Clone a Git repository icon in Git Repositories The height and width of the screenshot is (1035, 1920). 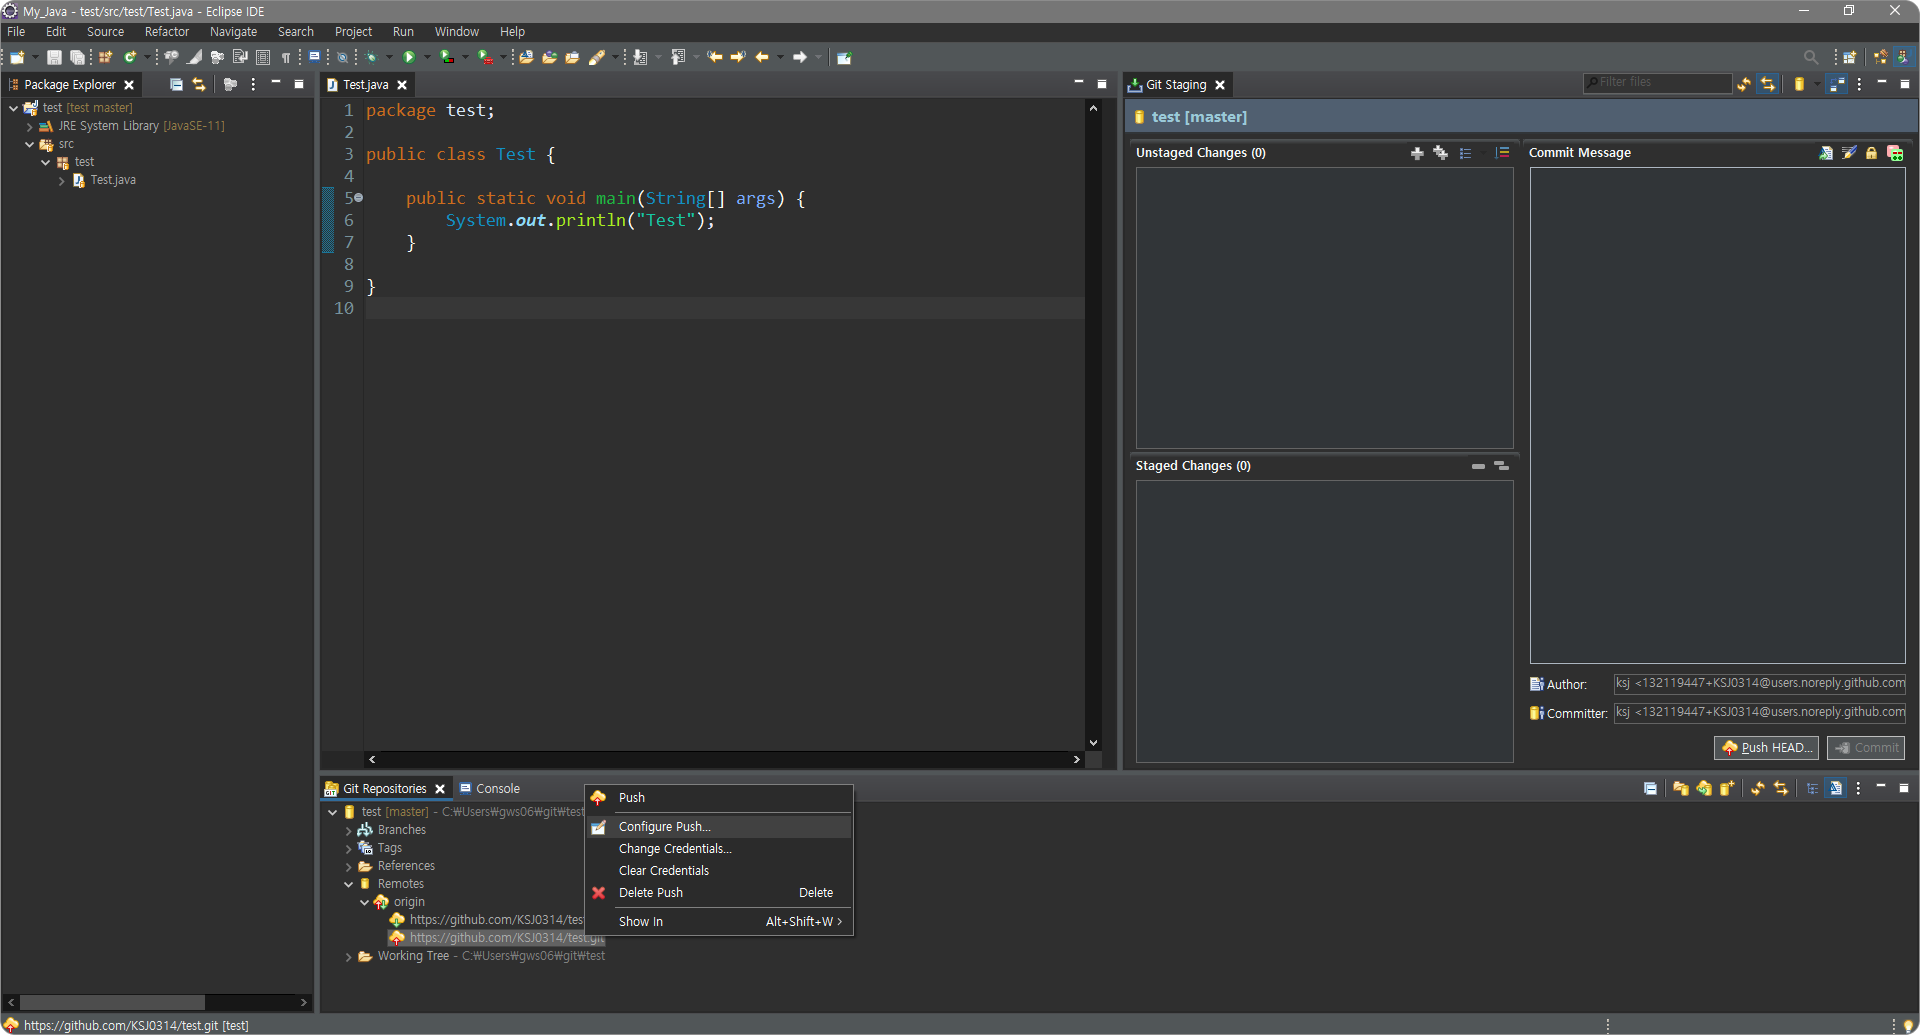tap(1703, 789)
